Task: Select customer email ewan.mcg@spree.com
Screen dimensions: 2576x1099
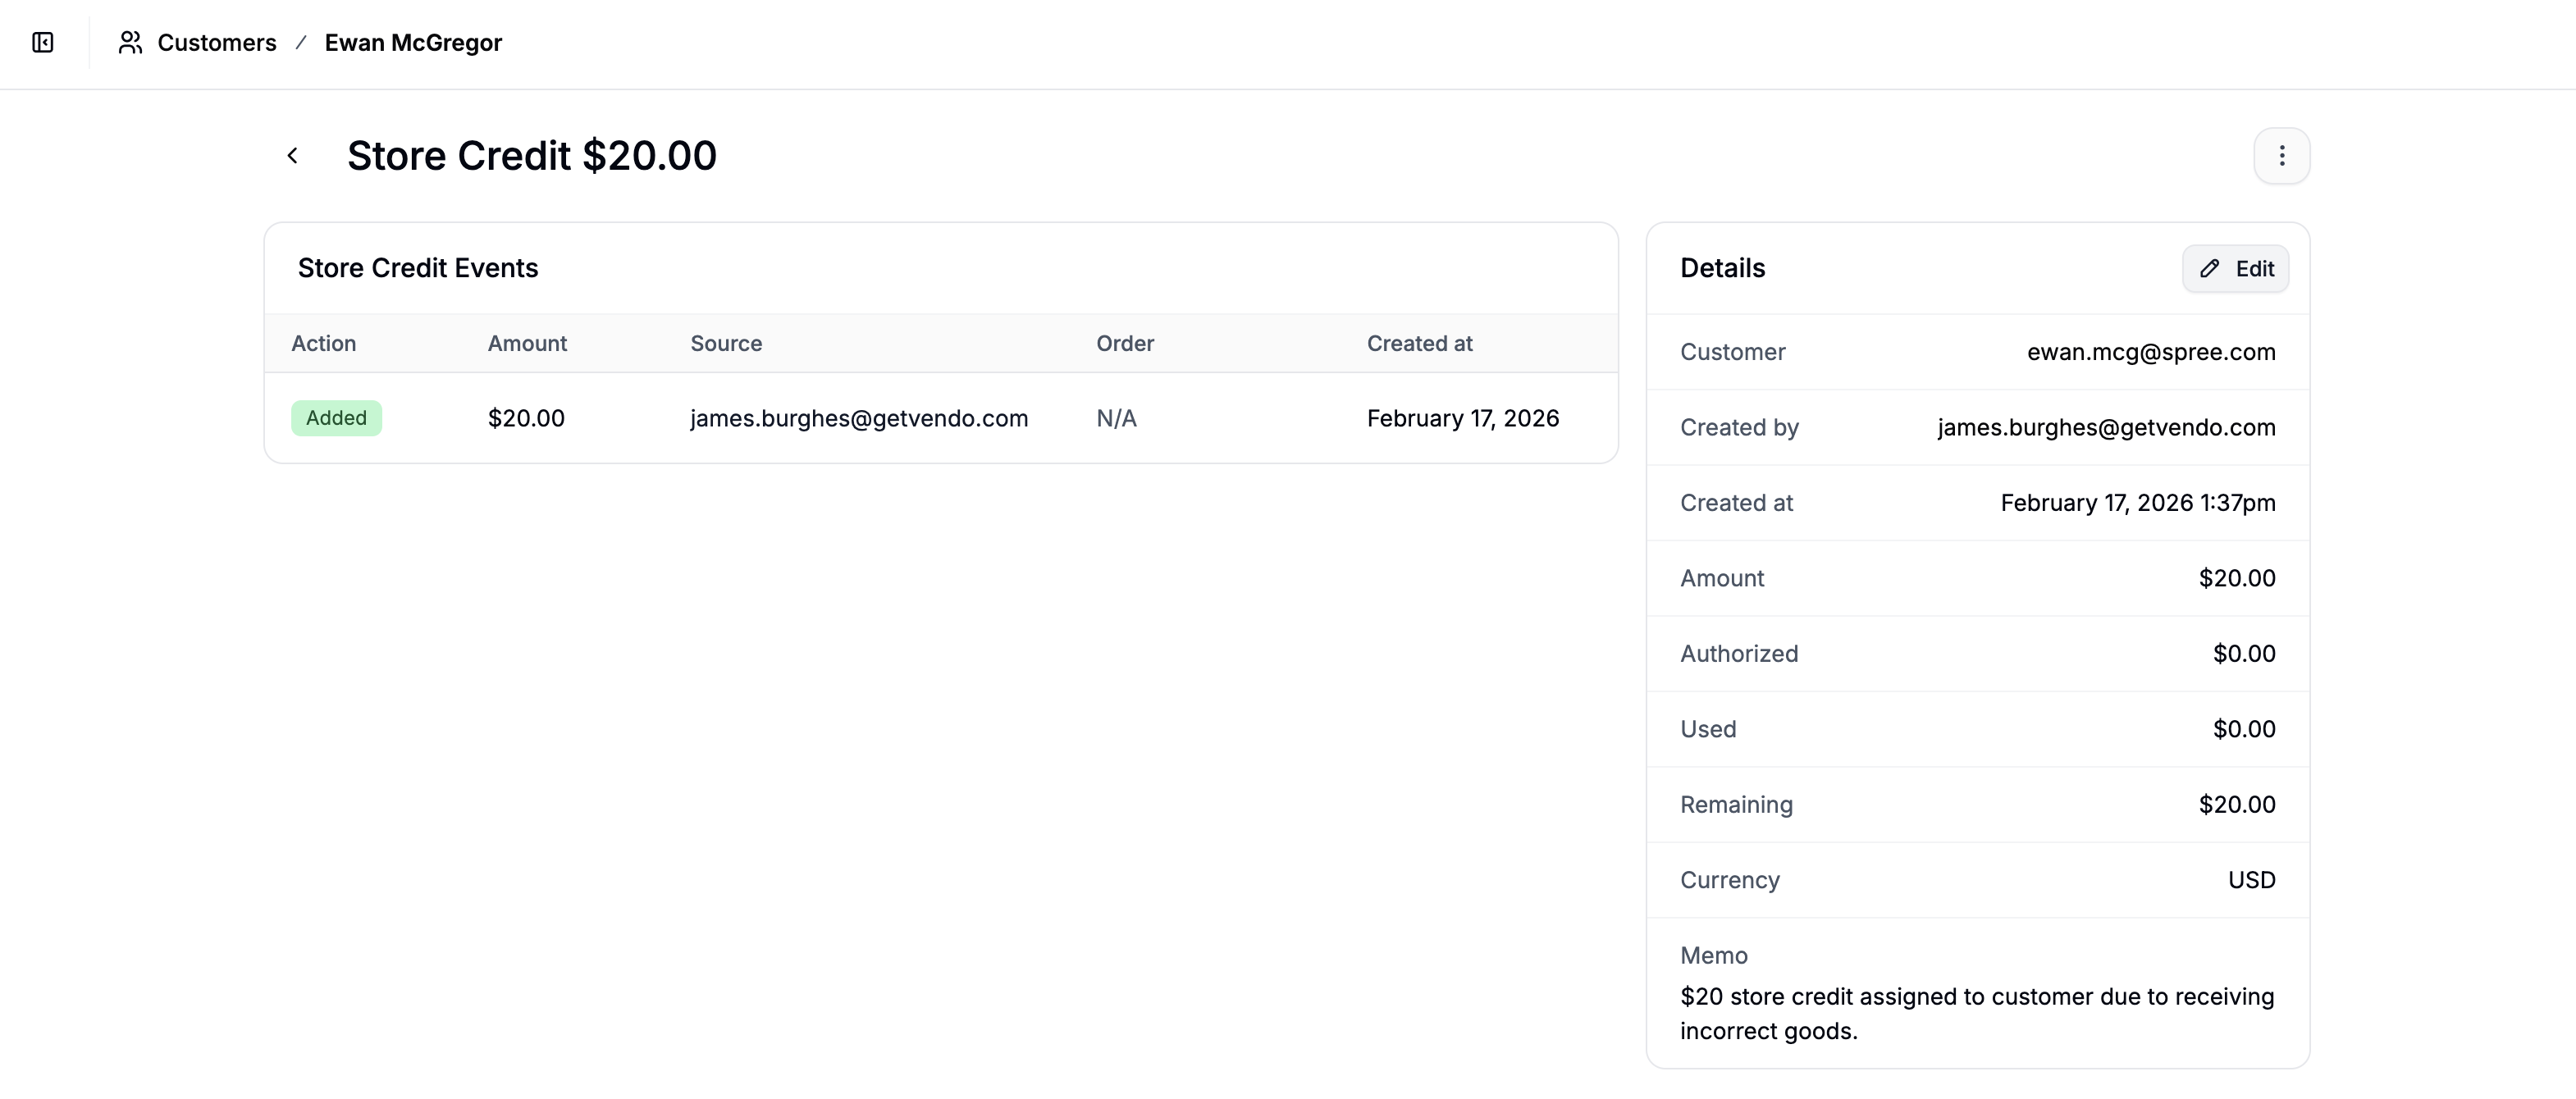Action: click(x=2151, y=351)
